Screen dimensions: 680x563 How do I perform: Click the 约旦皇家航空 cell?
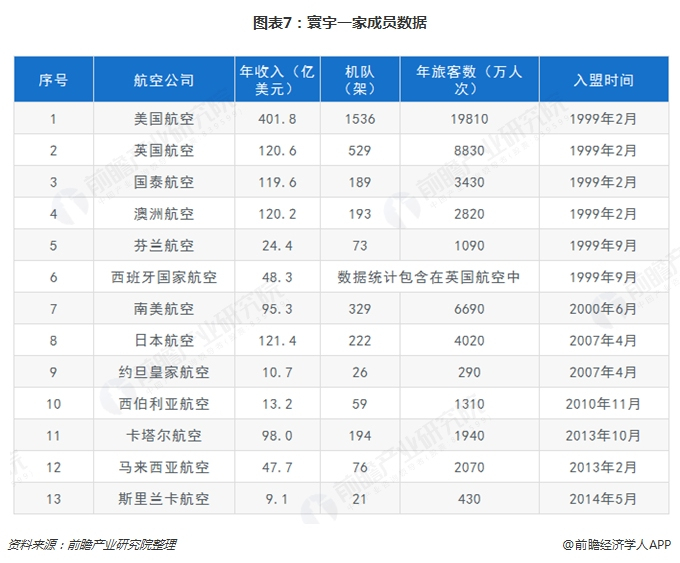[x=164, y=372]
